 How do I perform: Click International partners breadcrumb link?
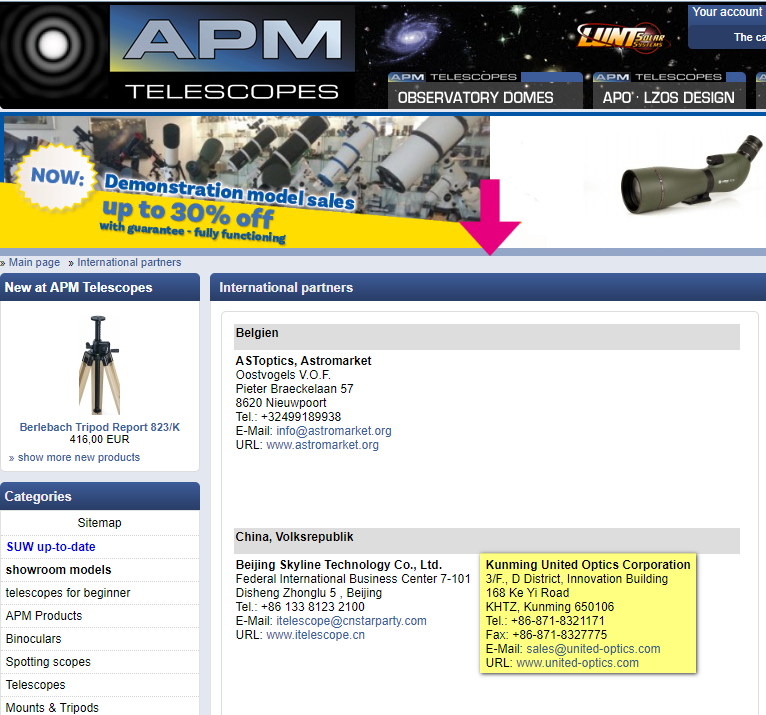129,262
